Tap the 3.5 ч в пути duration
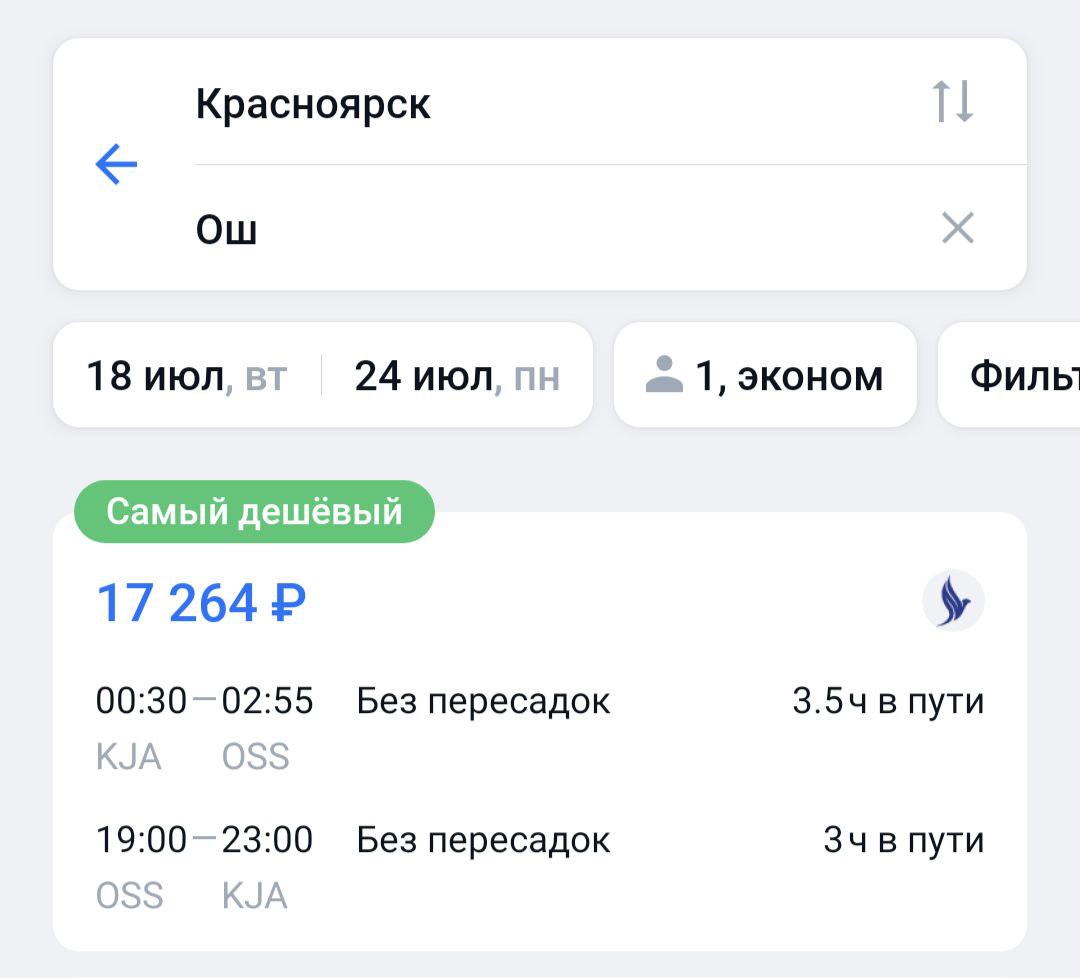Screen dimensions: 1080x978 click(888, 702)
